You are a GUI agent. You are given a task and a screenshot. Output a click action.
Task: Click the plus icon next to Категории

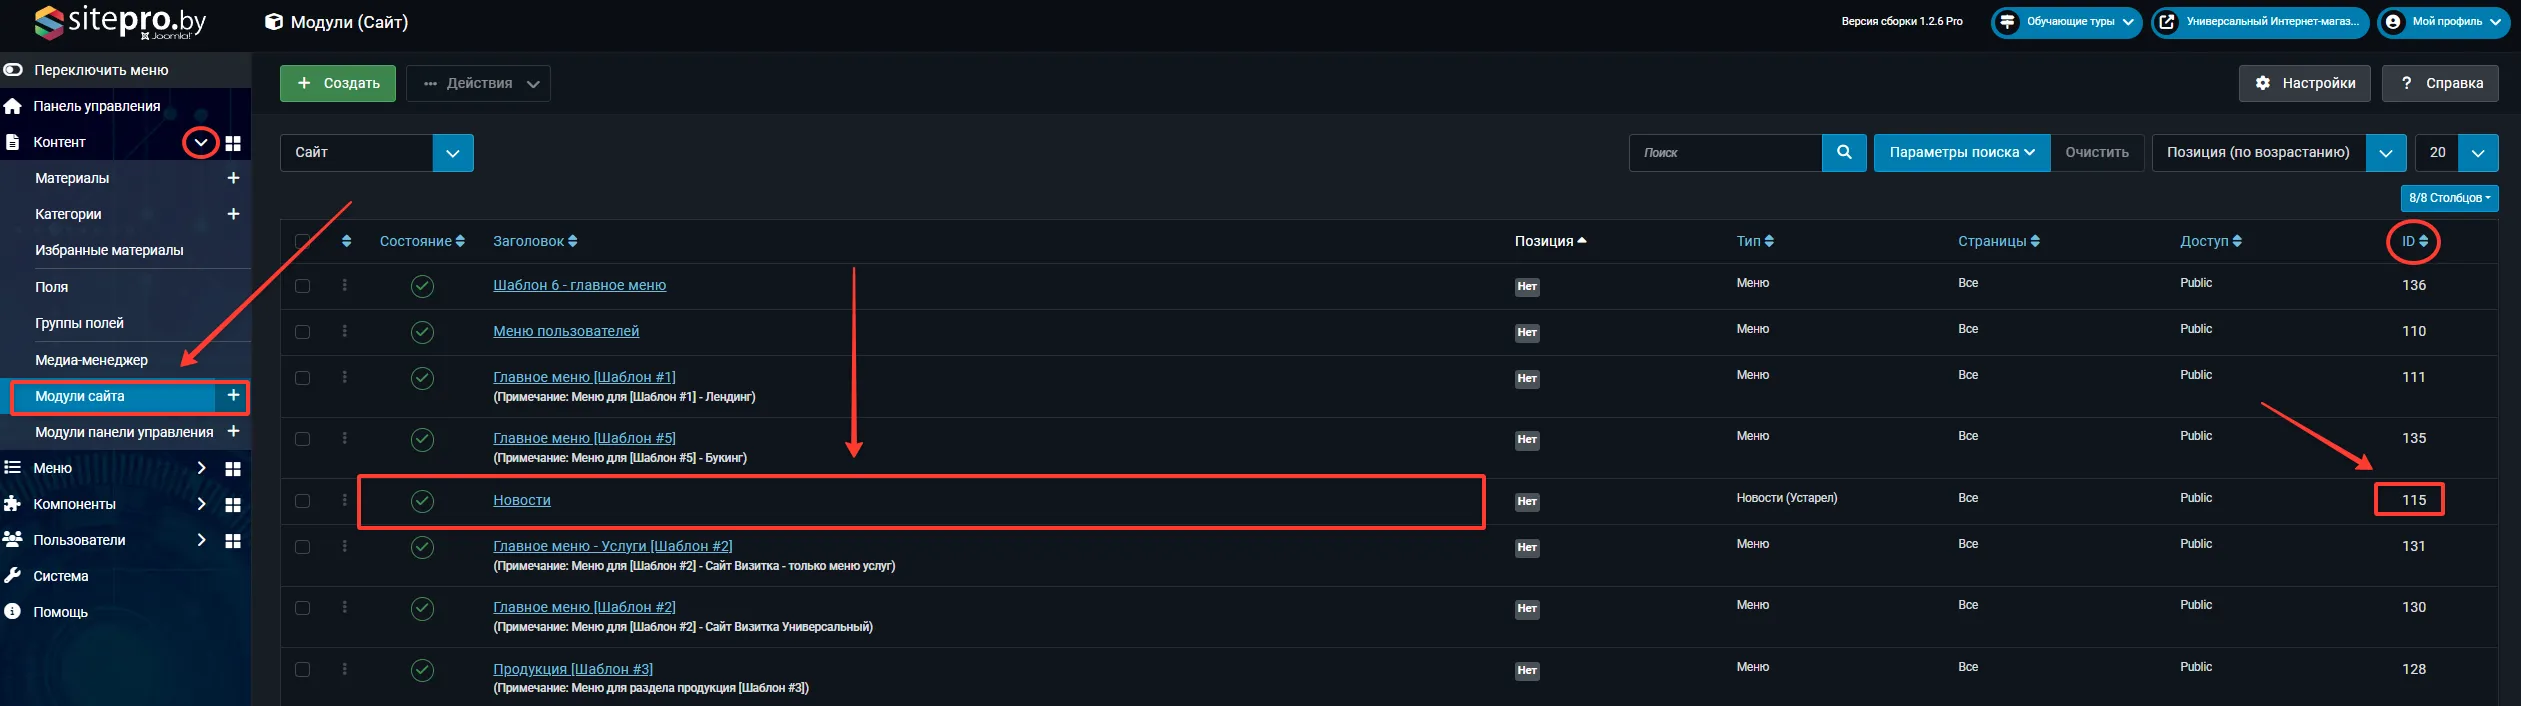click(x=233, y=214)
